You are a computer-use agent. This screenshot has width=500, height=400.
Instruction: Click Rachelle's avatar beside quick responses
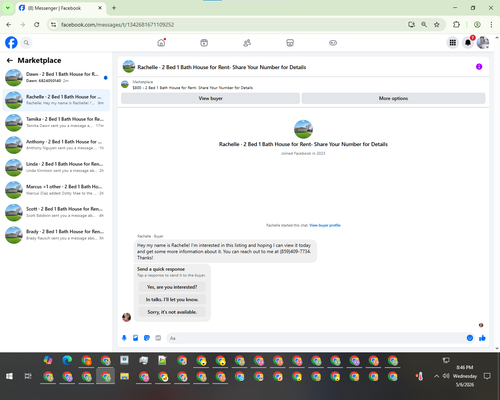coord(126,317)
